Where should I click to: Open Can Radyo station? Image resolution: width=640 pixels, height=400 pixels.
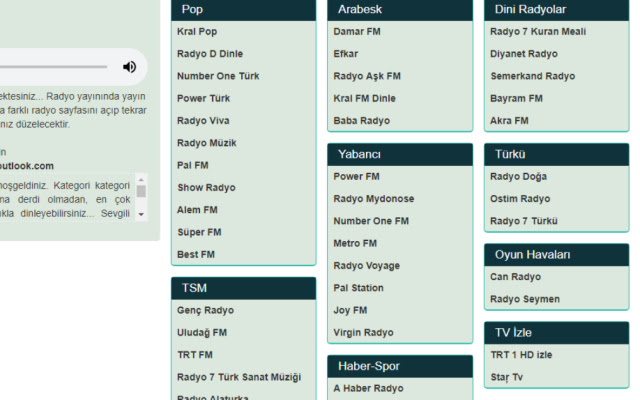(x=516, y=277)
